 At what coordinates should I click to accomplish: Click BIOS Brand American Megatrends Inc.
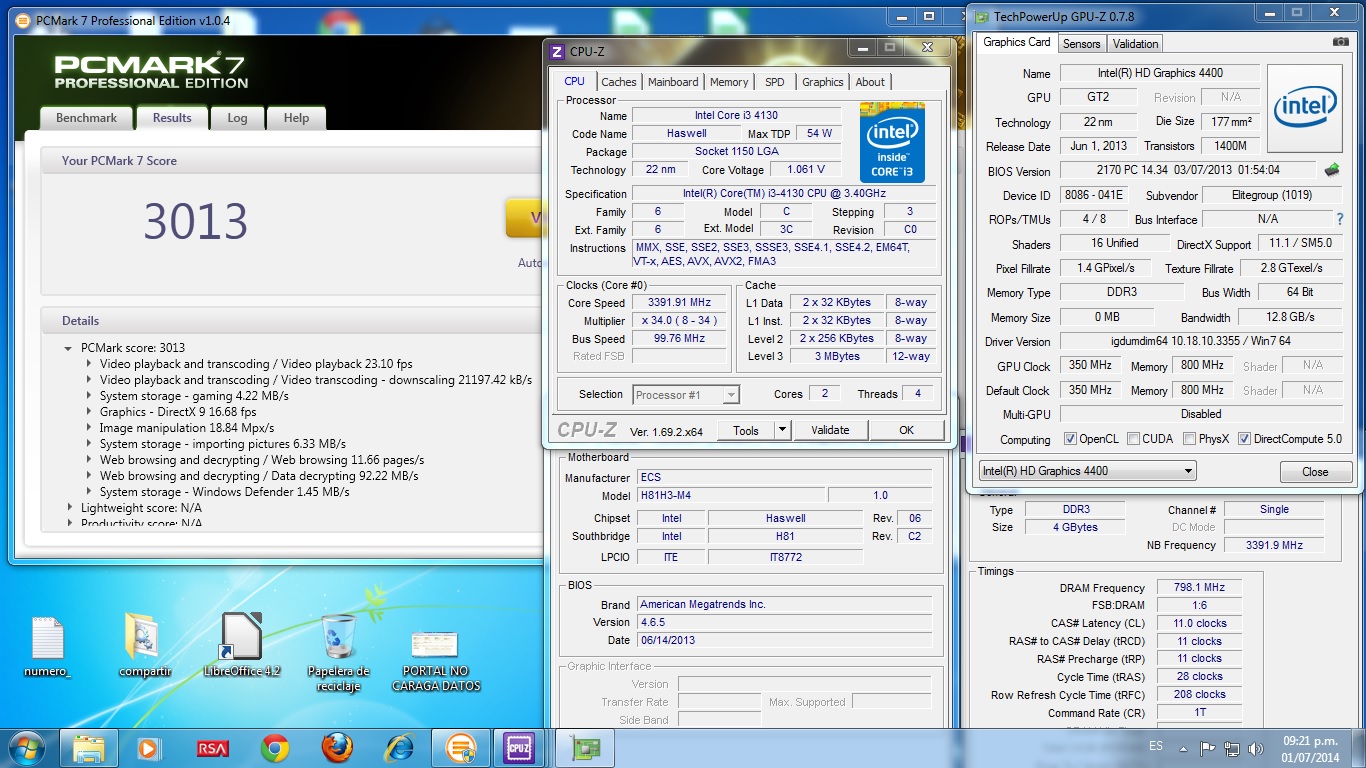(784, 604)
